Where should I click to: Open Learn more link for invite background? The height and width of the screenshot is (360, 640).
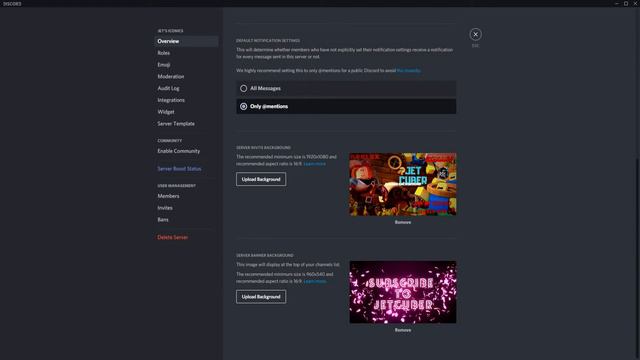[x=315, y=164]
